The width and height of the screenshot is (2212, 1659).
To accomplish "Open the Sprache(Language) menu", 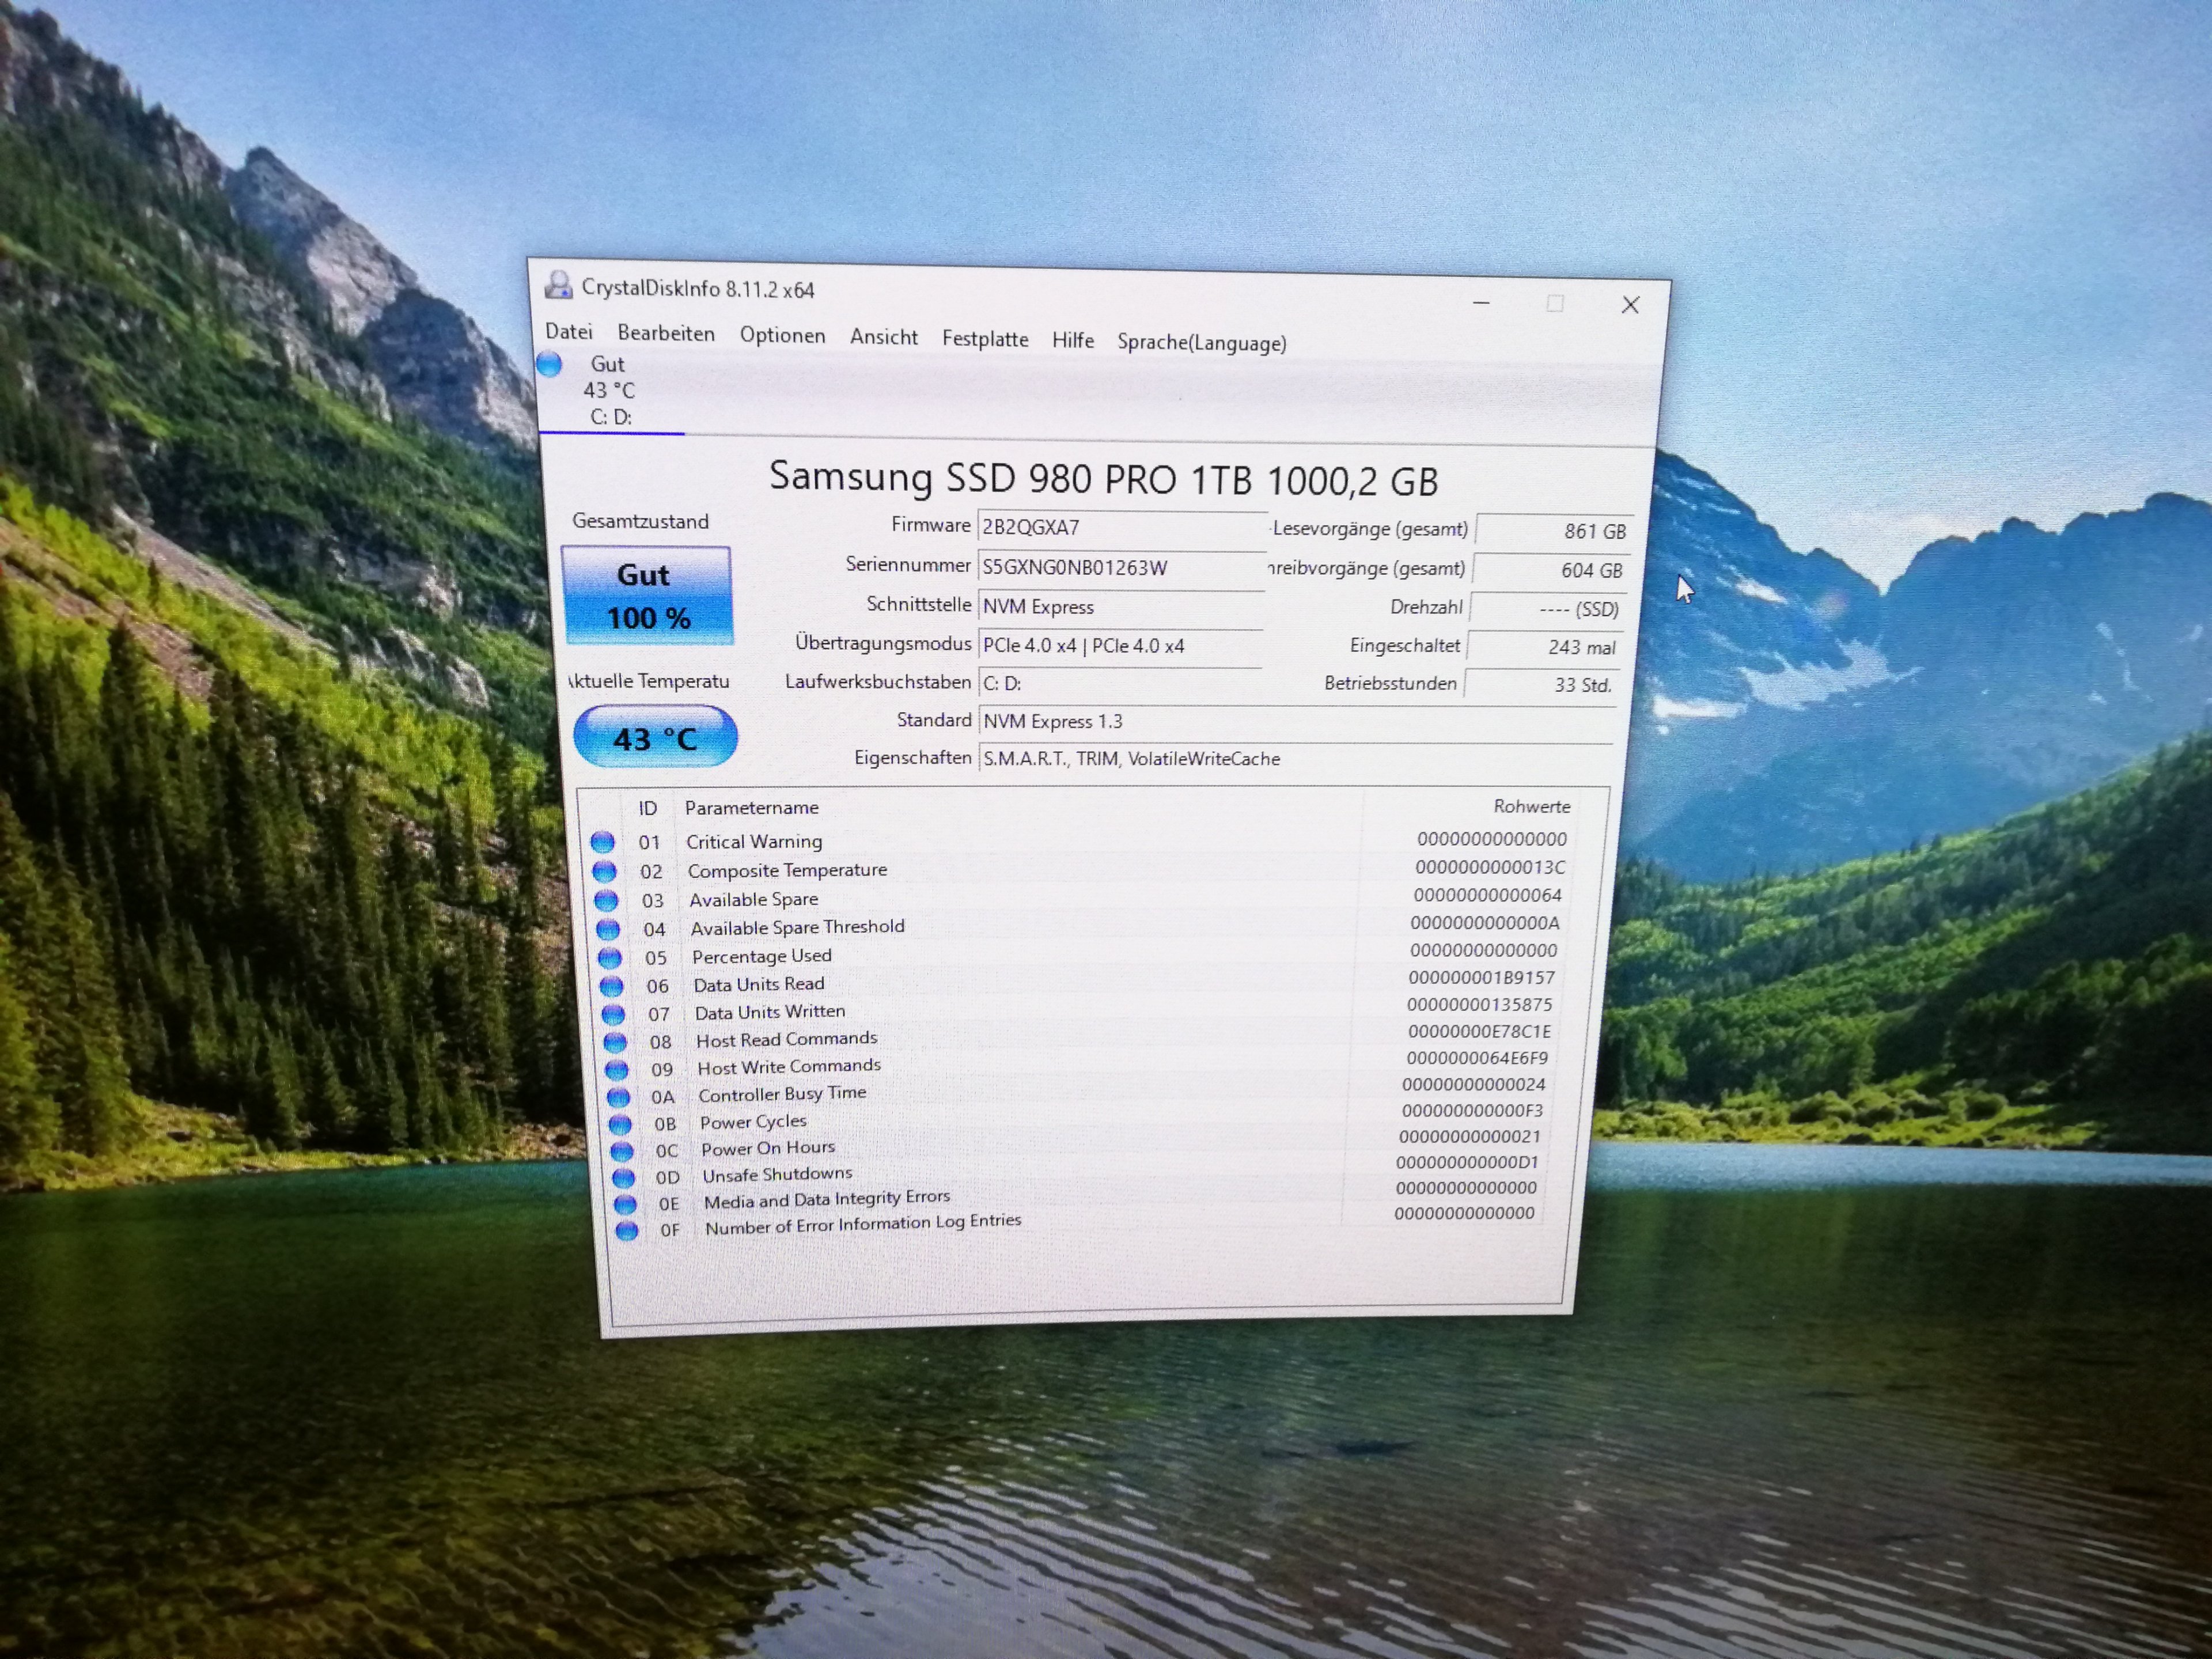I will (1201, 343).
